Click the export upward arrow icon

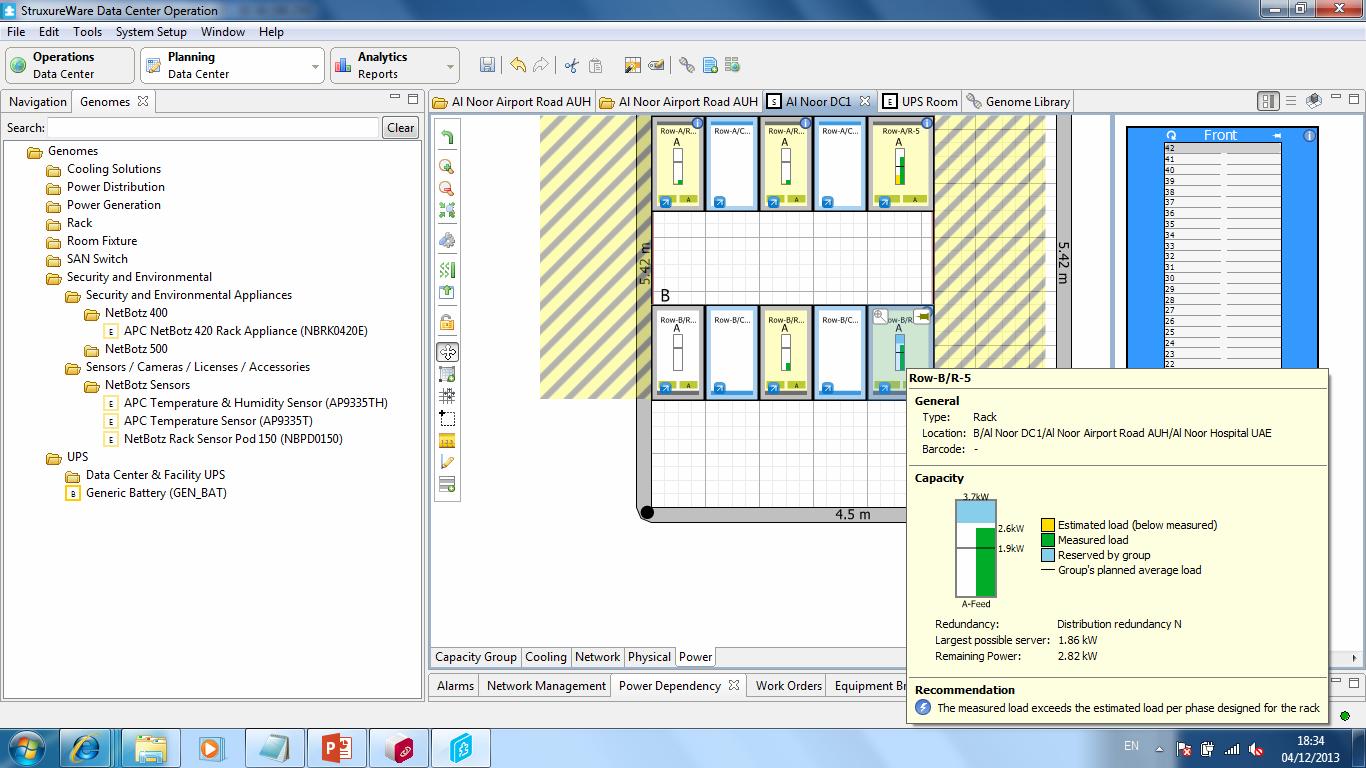(447, 292)
